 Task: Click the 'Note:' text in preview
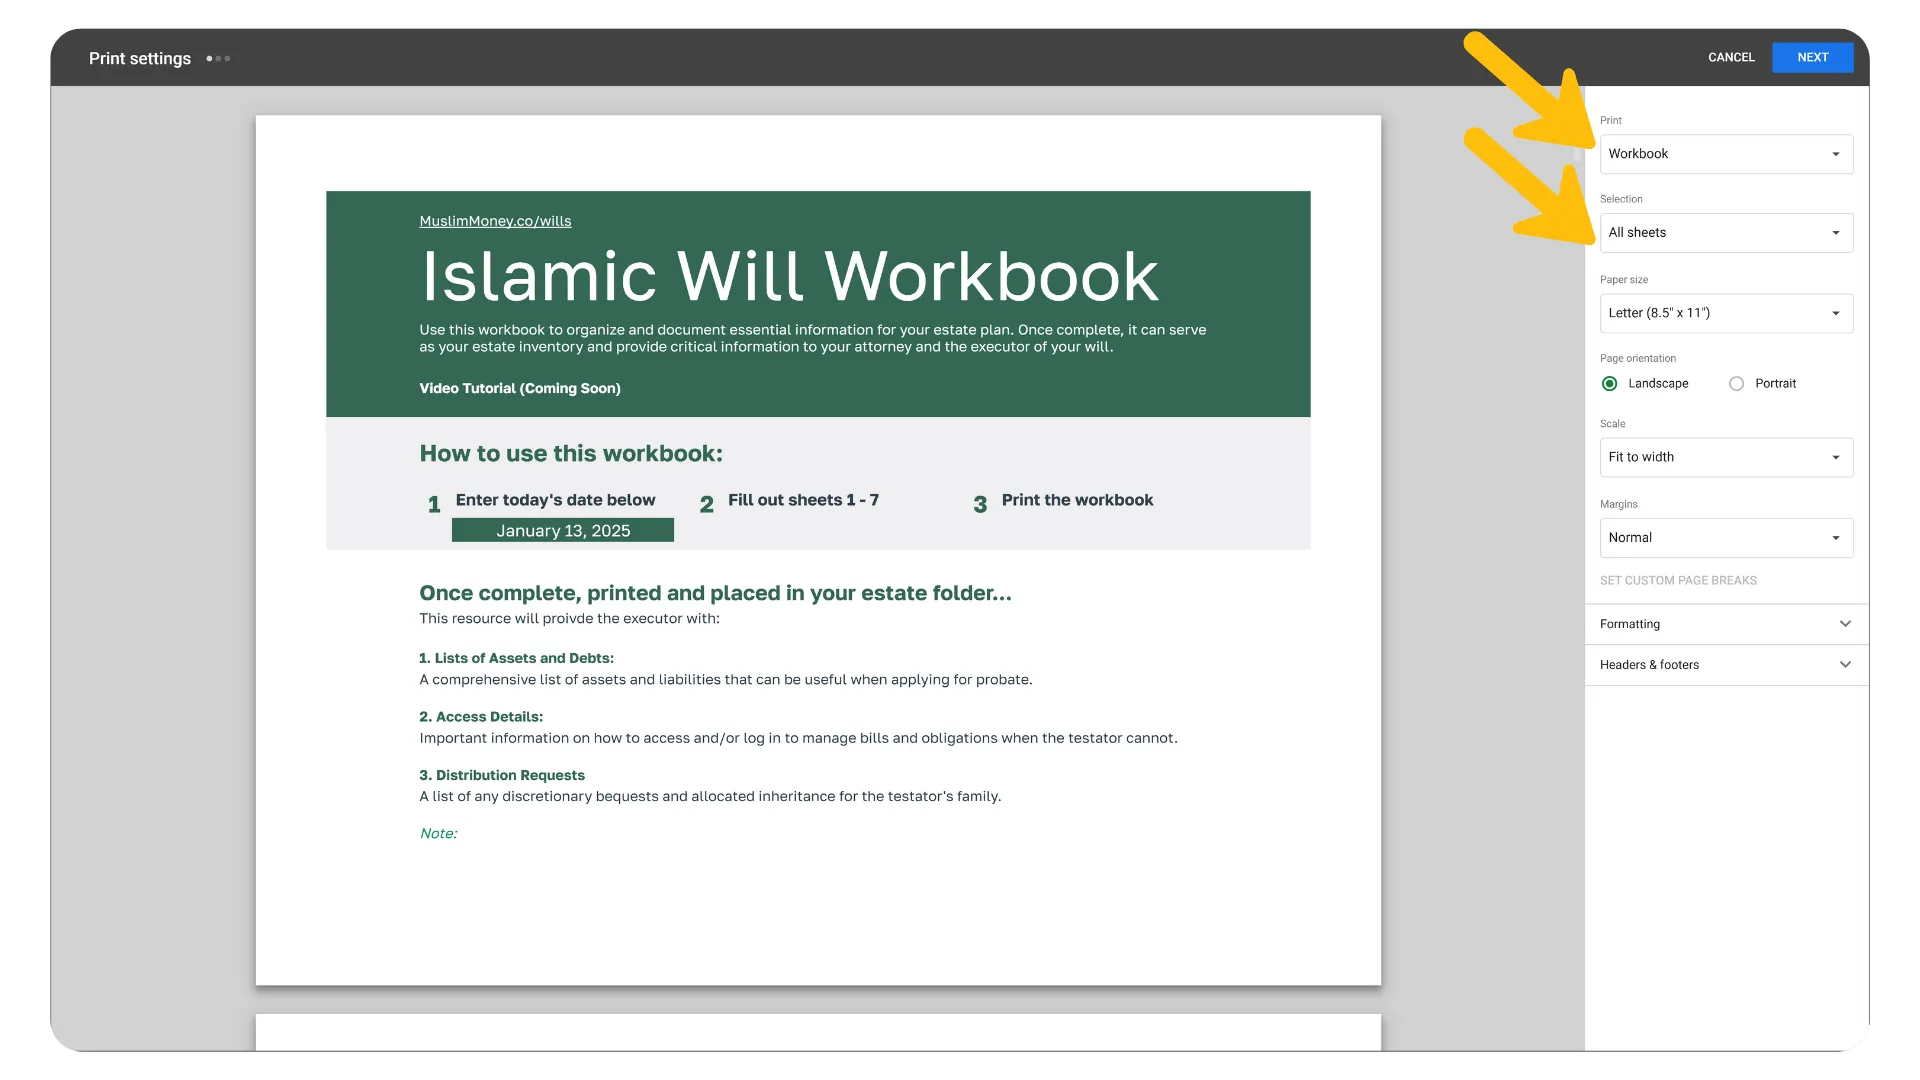coord(438,833)
